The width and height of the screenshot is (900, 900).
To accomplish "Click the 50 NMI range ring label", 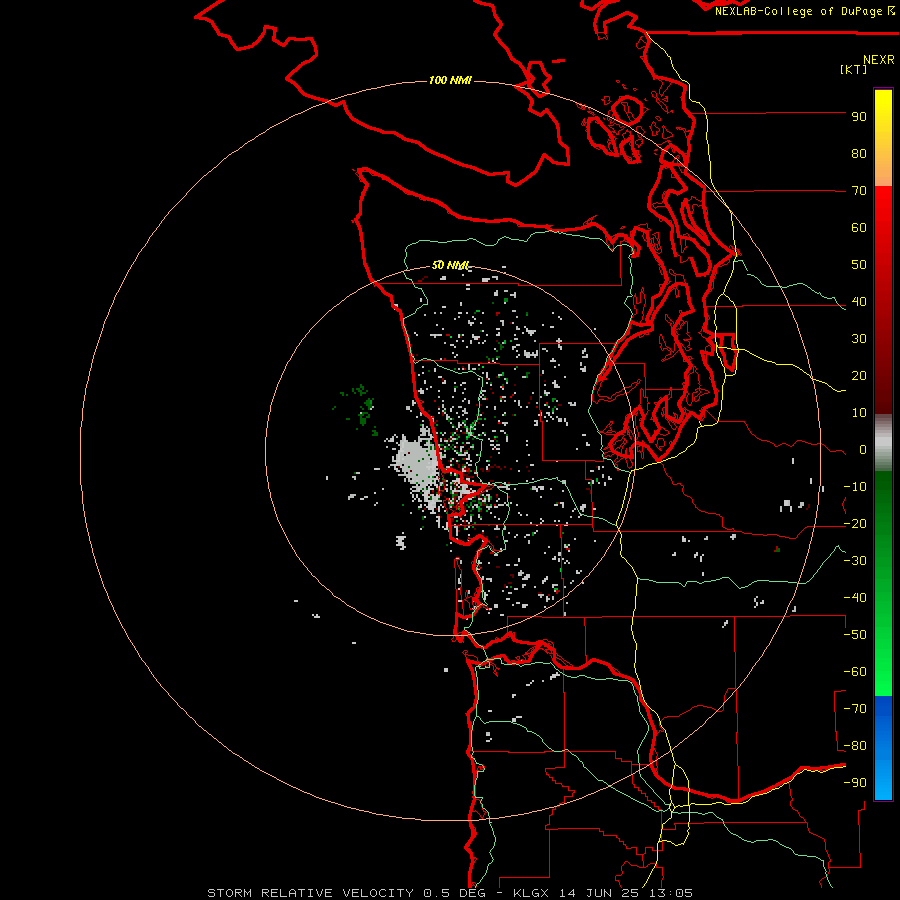I will 451,265.
